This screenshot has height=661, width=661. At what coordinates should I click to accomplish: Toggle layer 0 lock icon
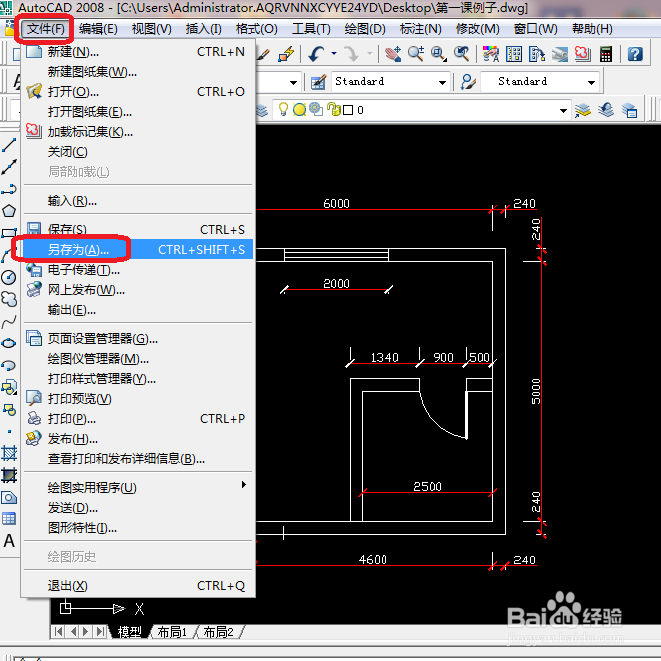pyautogui.click(x=334, y=109)
